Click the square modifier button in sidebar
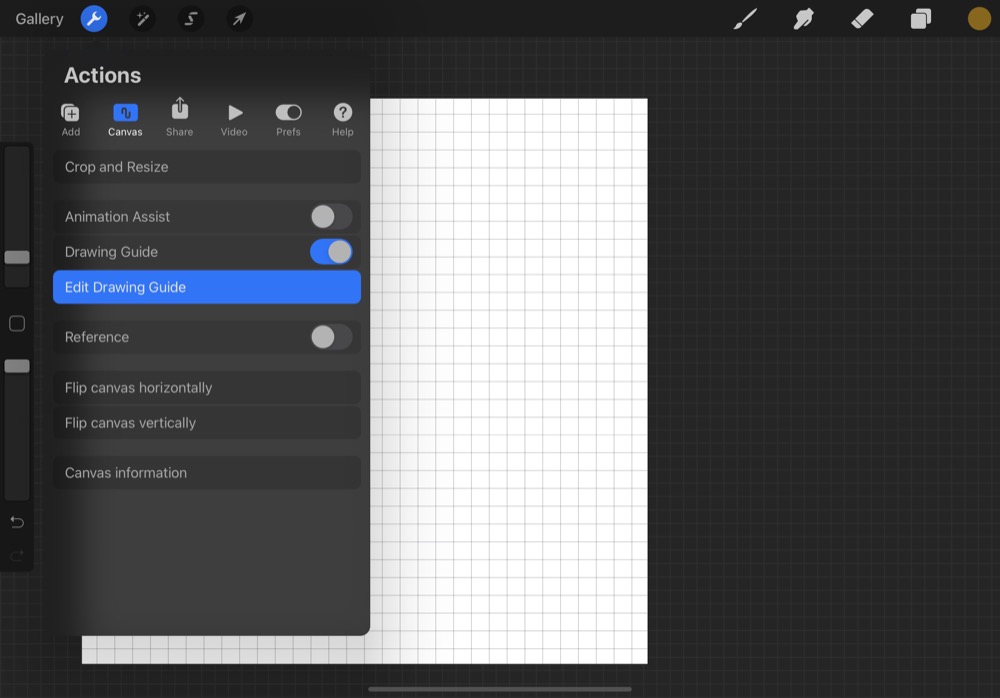Image resolution: width=1000 pixels, height=698 pixels. tap(17, 324)
